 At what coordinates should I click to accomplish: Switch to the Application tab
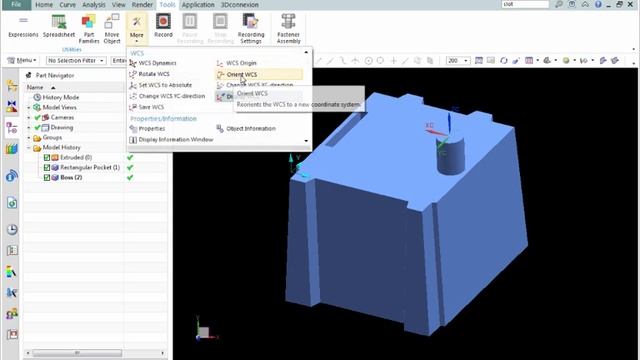198,5
